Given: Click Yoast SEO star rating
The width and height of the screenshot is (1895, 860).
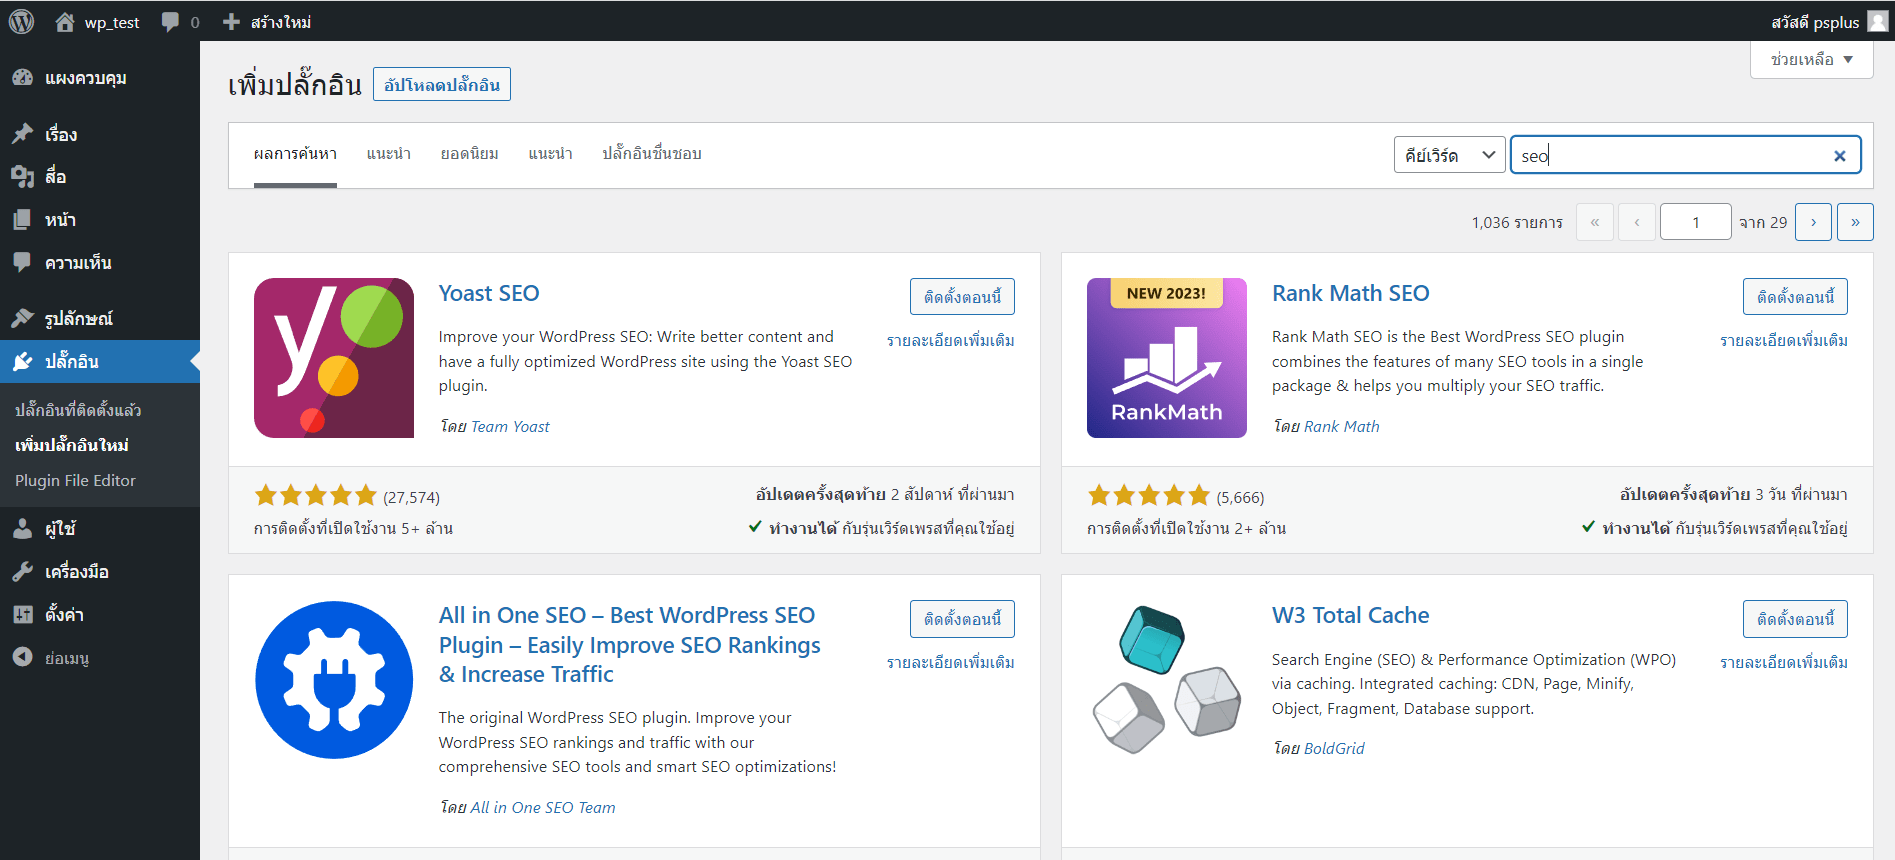Looking at the screenshot, I should point(315,495).
